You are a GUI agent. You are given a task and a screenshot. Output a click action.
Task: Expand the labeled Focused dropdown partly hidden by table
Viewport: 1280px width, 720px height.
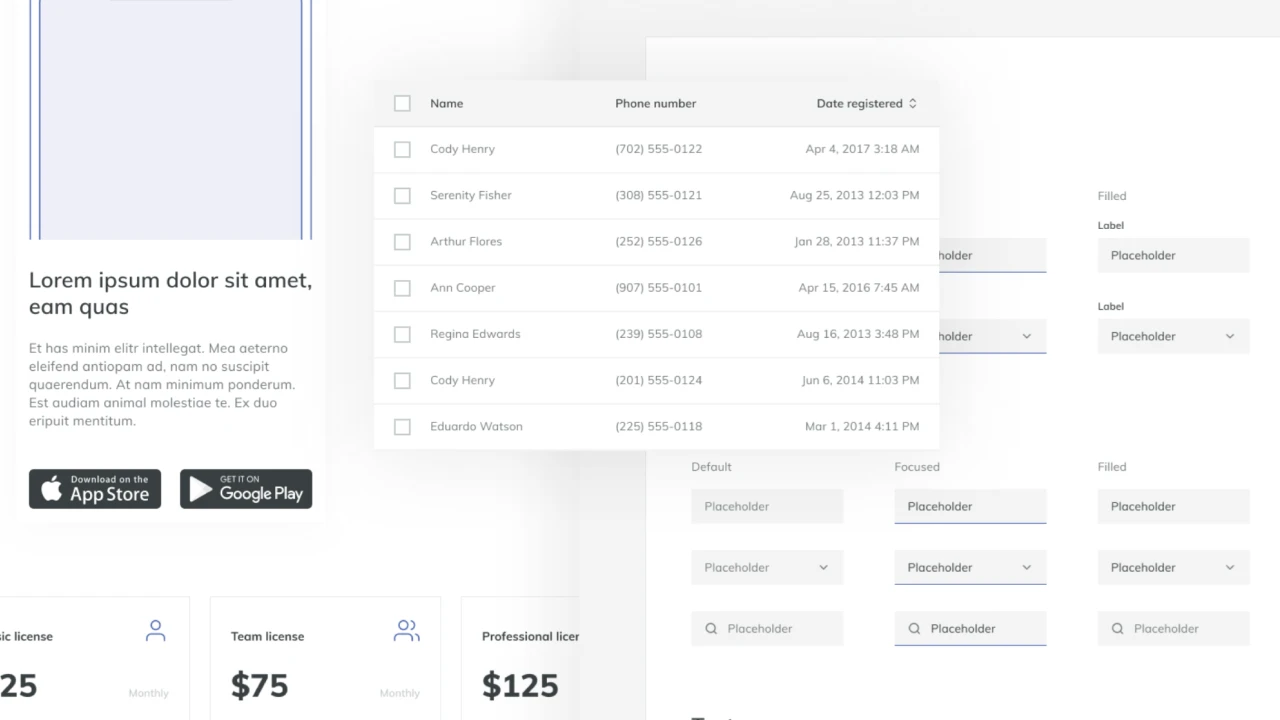click(x=992, y=336)
